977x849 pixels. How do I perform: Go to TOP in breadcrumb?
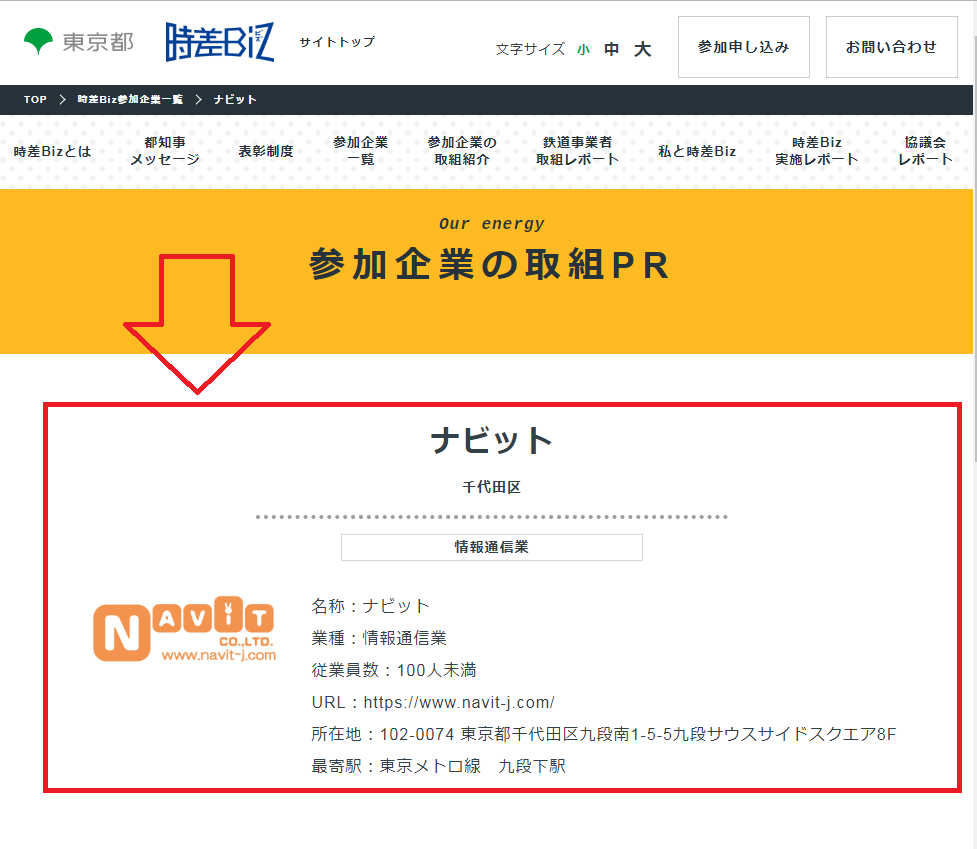click(x=35, y=100)
